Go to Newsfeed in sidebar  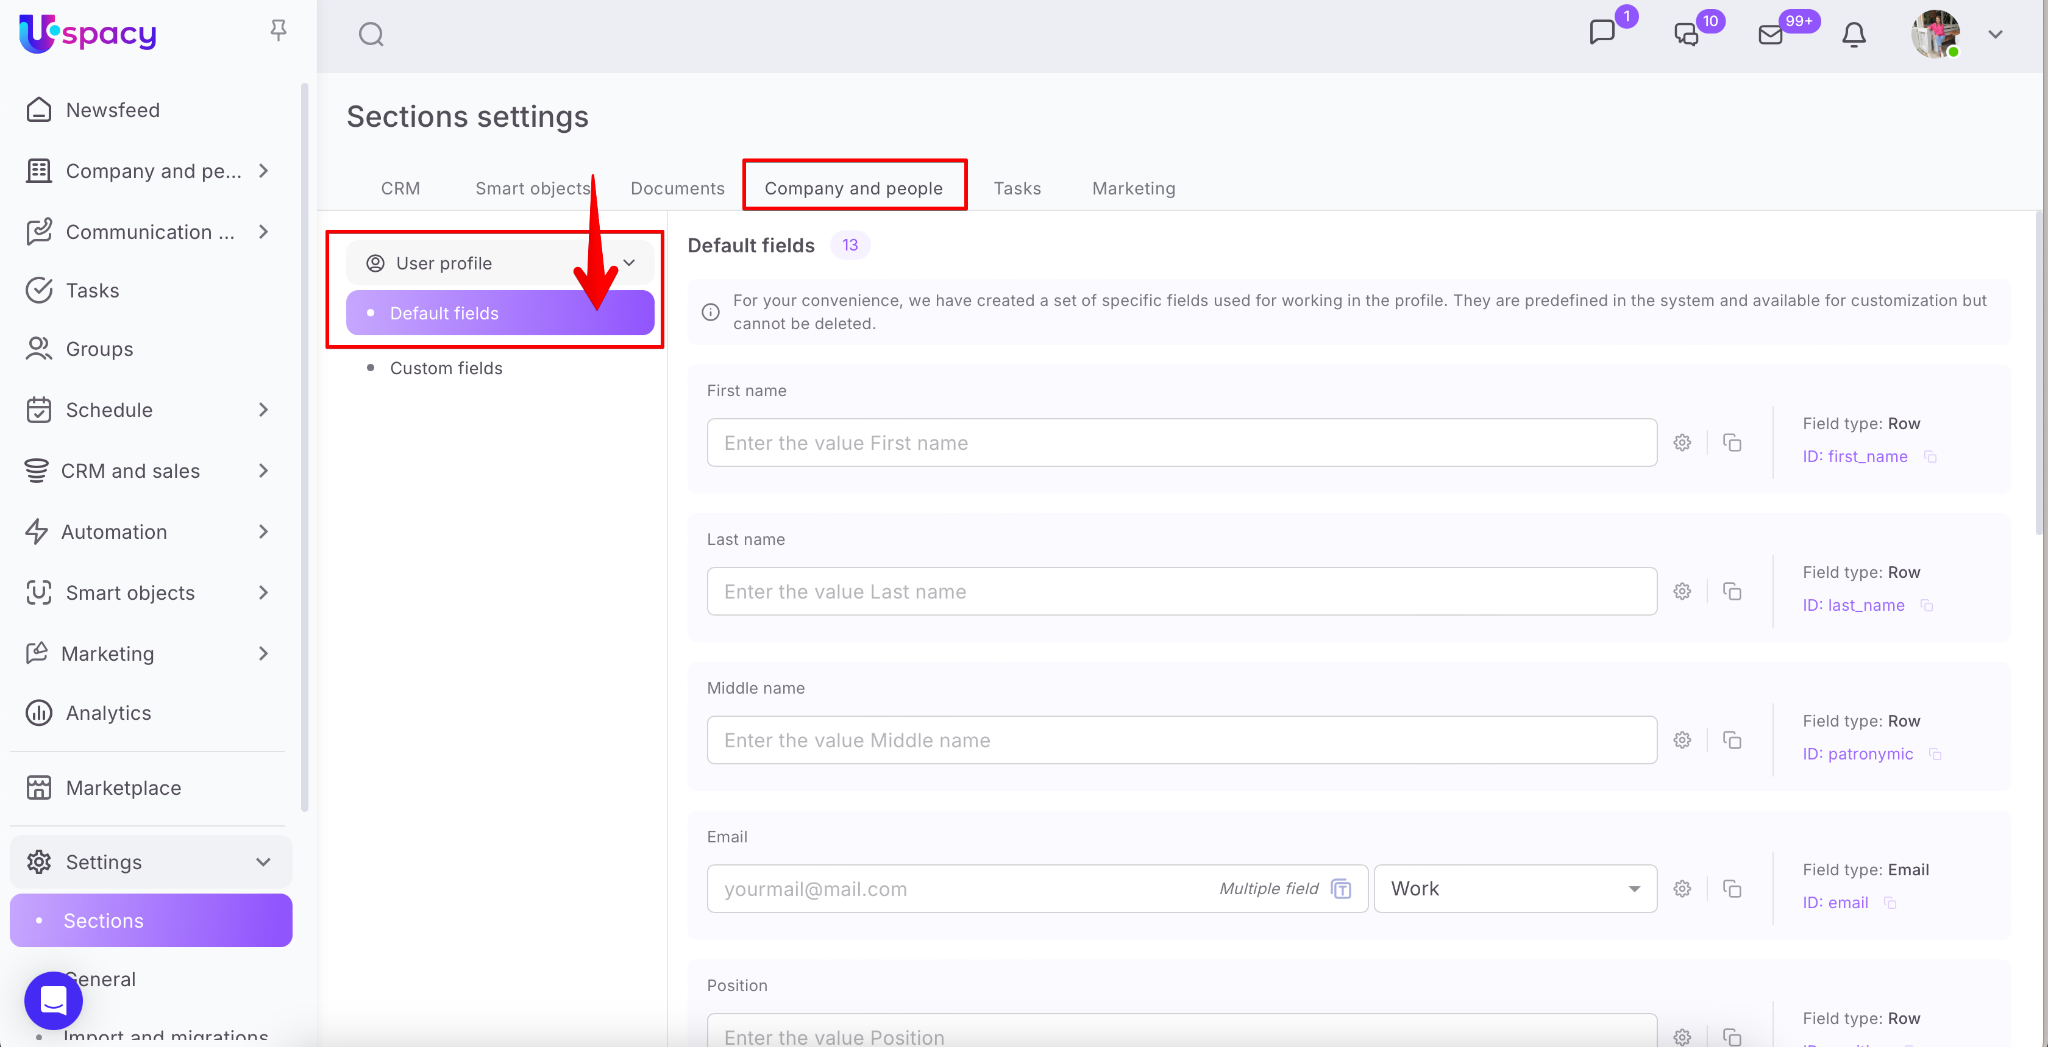point(112,110)
